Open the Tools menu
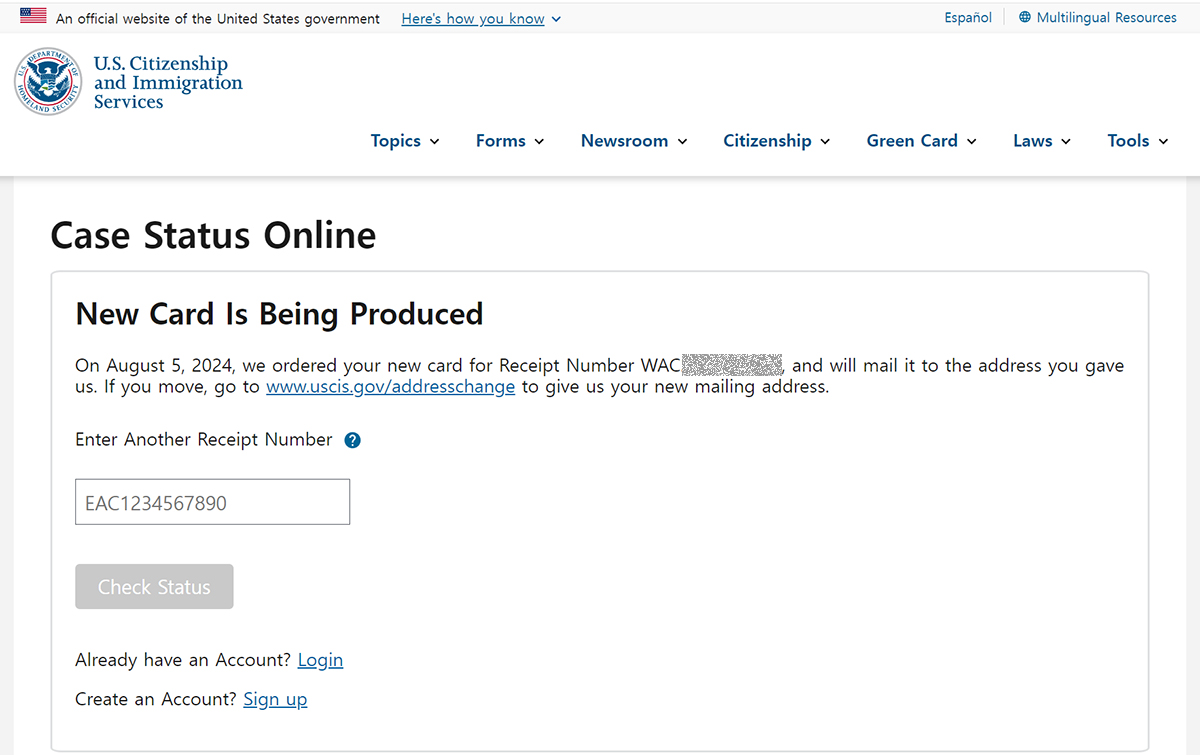1200x755 pixels. [1138, 141]
